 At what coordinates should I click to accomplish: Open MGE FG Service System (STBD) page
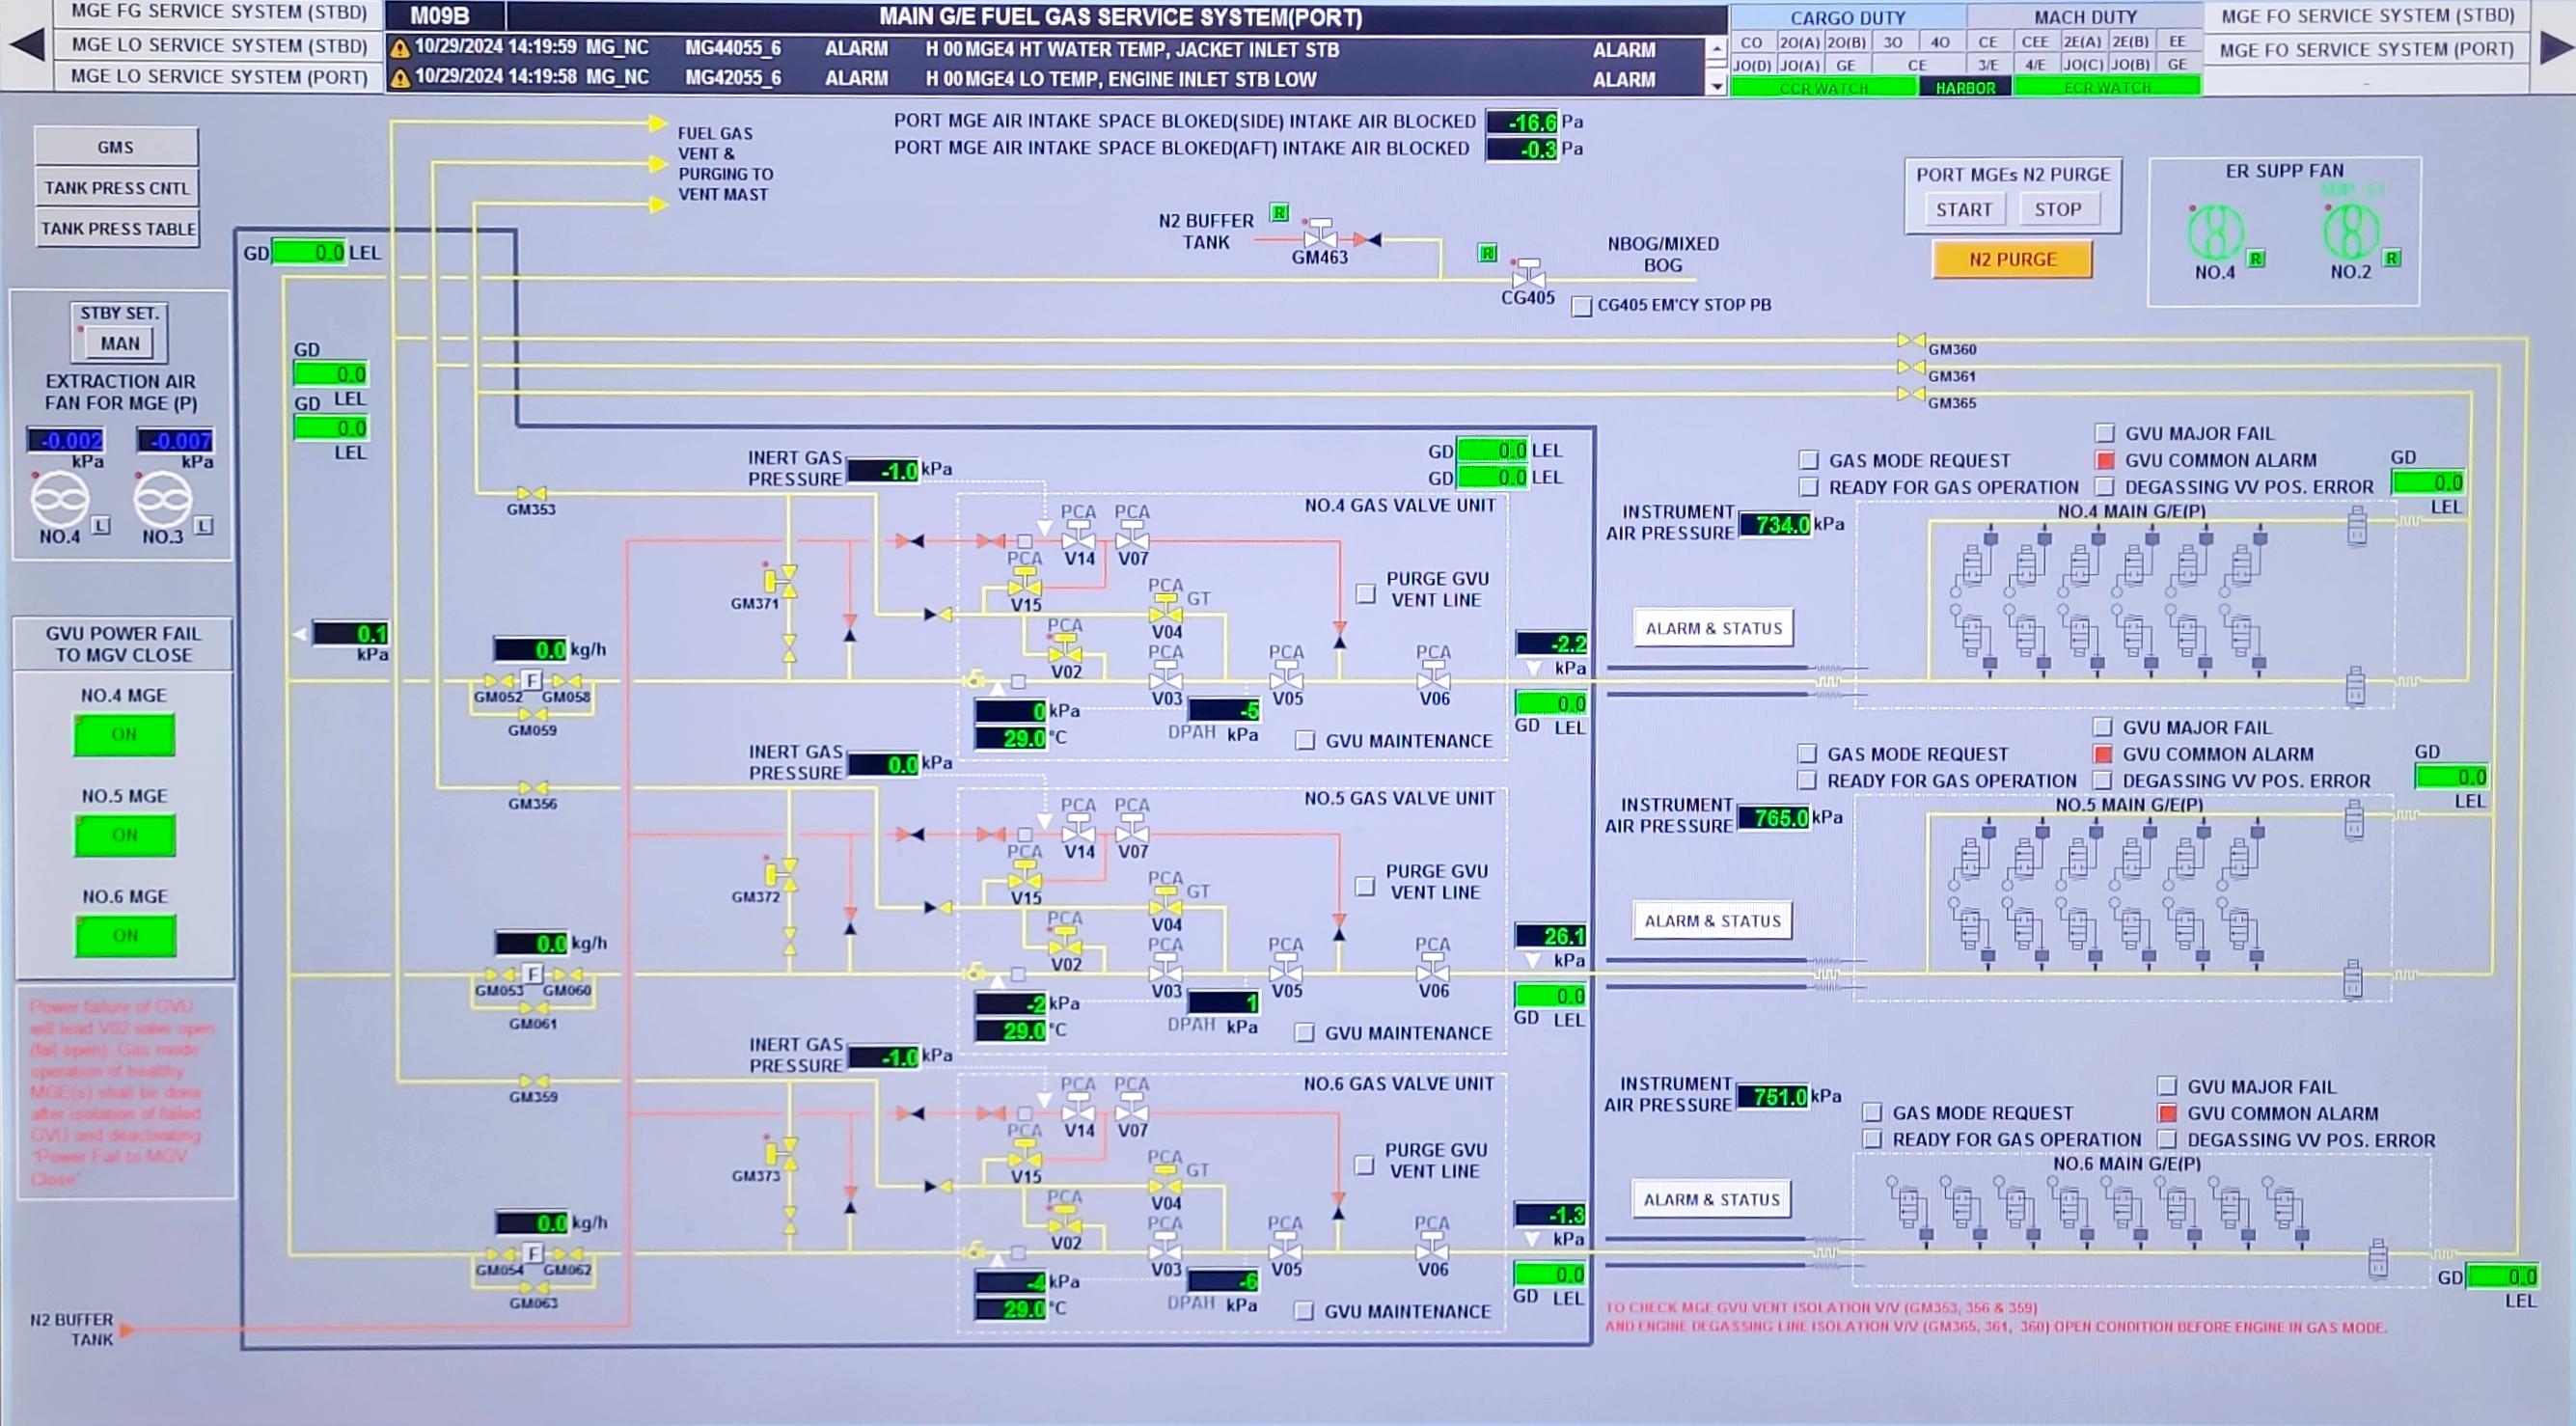click(219, 13)
